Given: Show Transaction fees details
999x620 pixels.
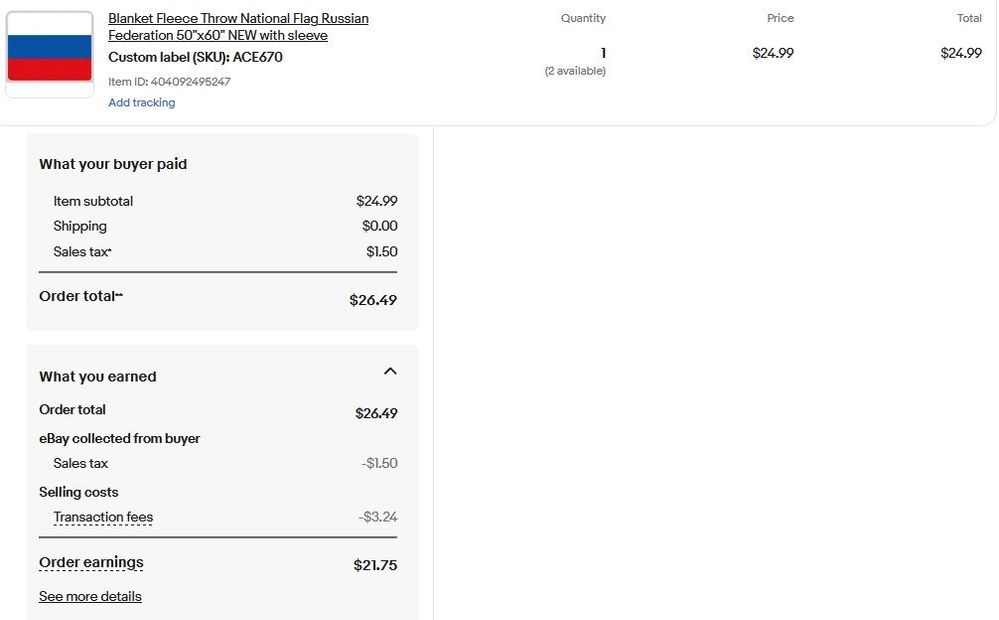Looking at the screenshot, I should pyautogui.click(x=103, y=517).
